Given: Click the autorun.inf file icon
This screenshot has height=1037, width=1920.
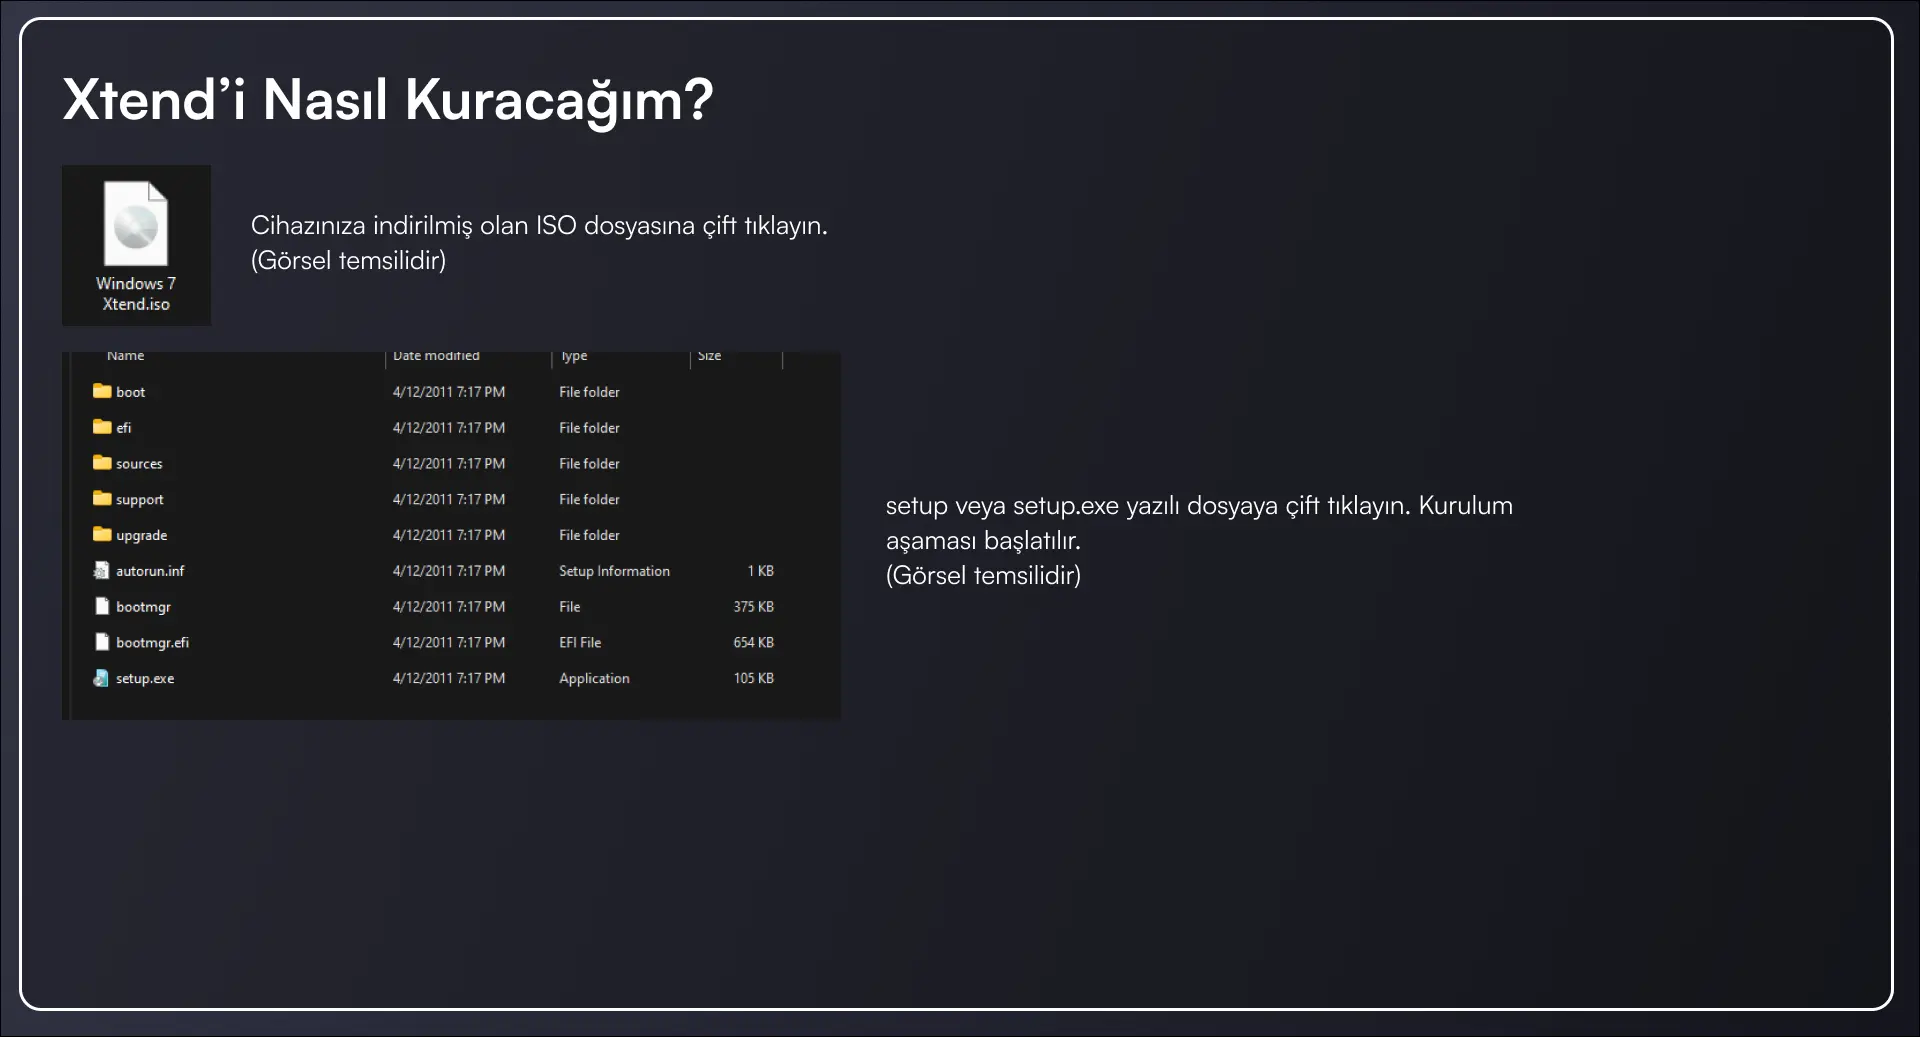Looking at the screenshot, I should click(x=101, y=570).
